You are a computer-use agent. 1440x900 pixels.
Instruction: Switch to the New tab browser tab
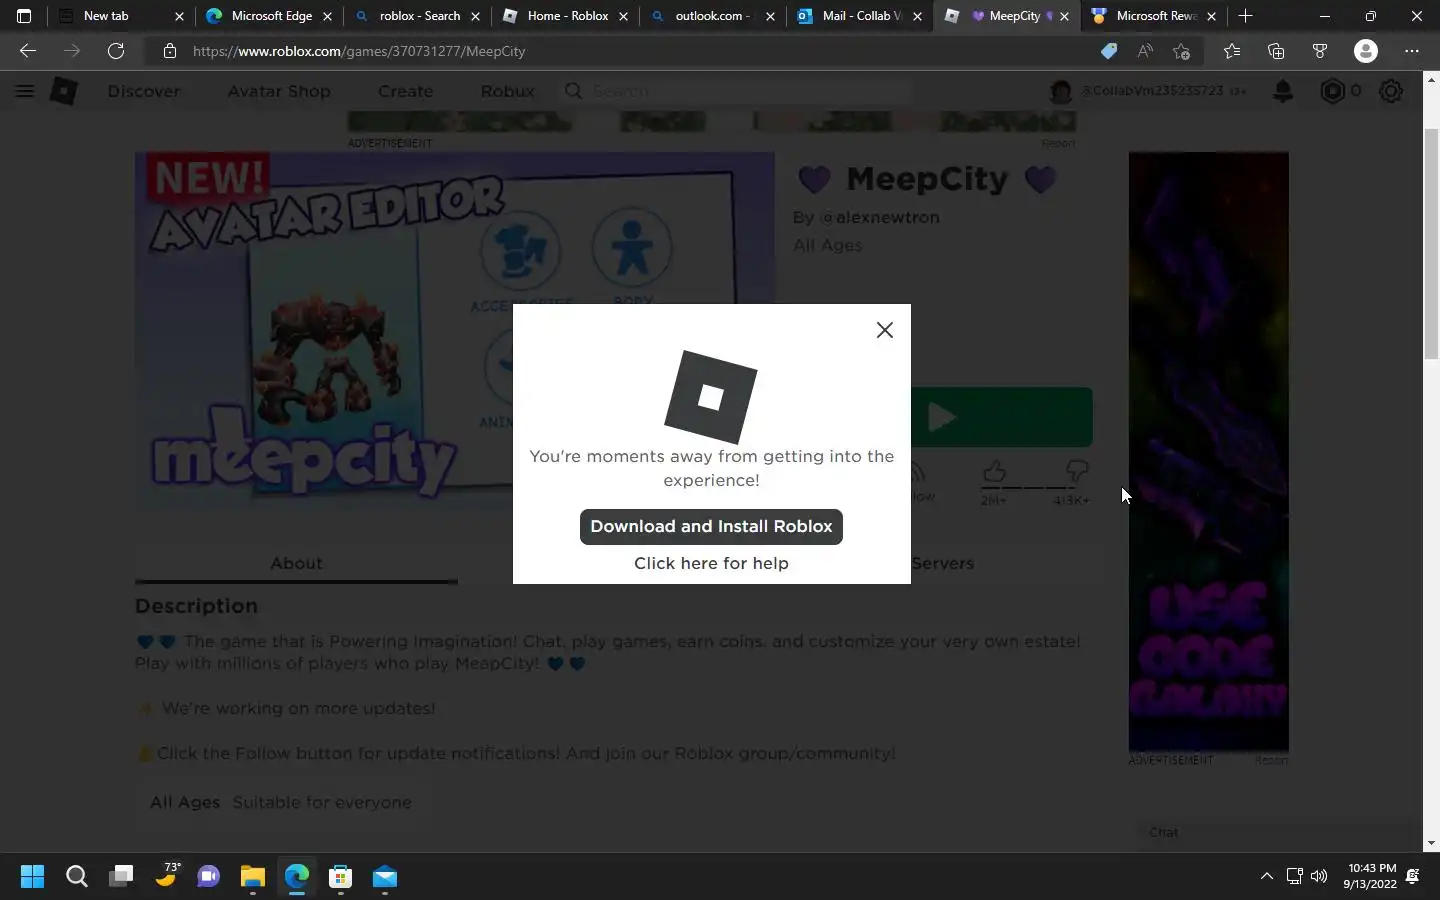click(x=120, y=16)
